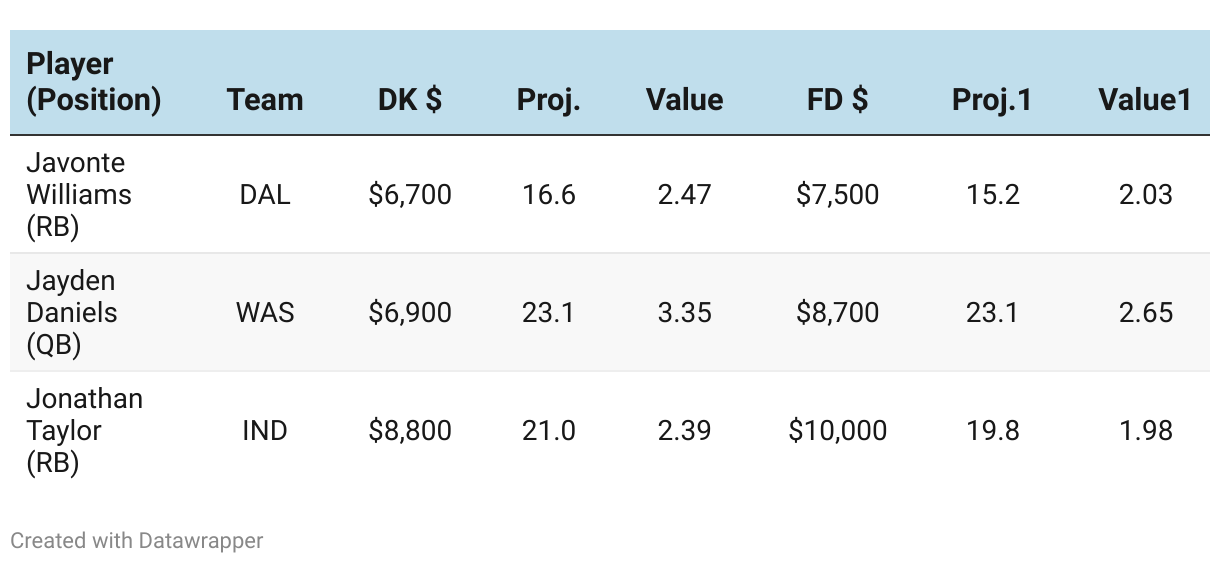The width and height of the screenshot is (1220, 564).
Task: Click the Jayden Daniels (QB) cell
Action: tap(71, 312)
